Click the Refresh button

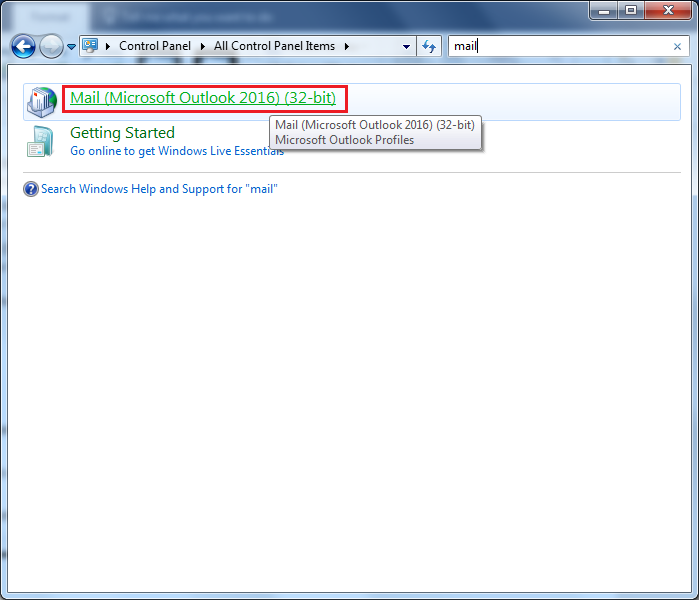429,46
